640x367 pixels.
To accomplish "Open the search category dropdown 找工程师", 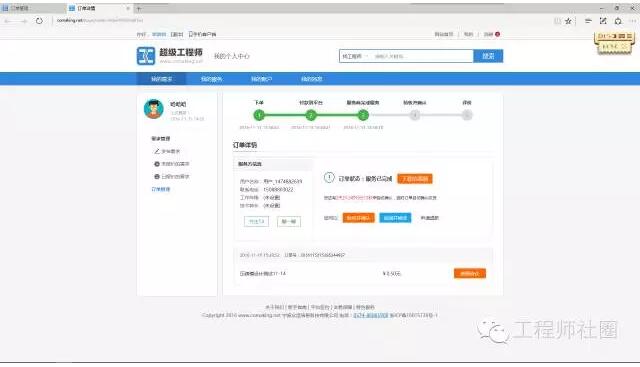I will [355, 56].
